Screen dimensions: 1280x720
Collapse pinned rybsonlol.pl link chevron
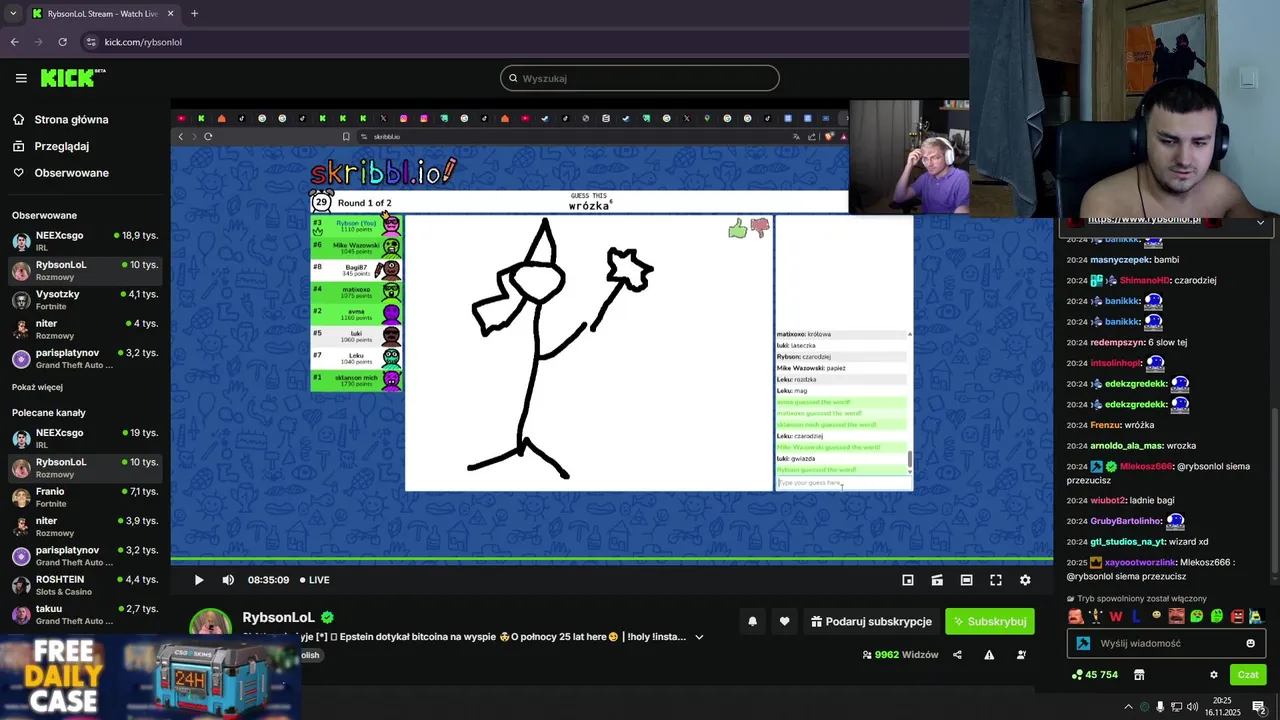[1260, 222]
